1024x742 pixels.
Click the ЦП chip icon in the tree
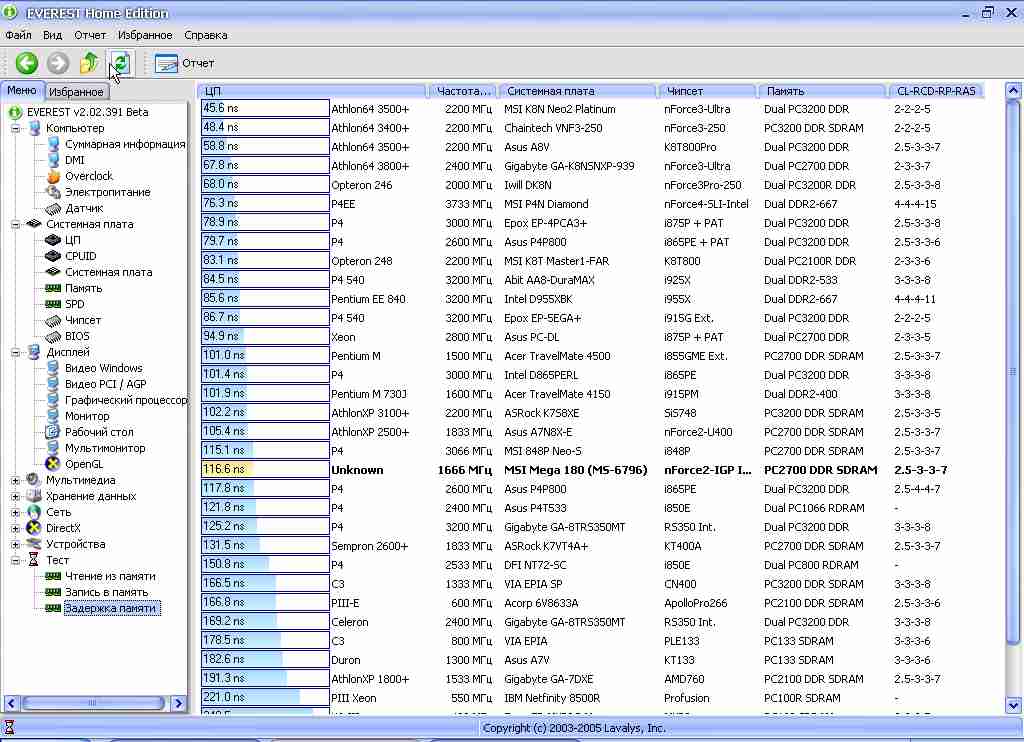[x=53, y=240]
